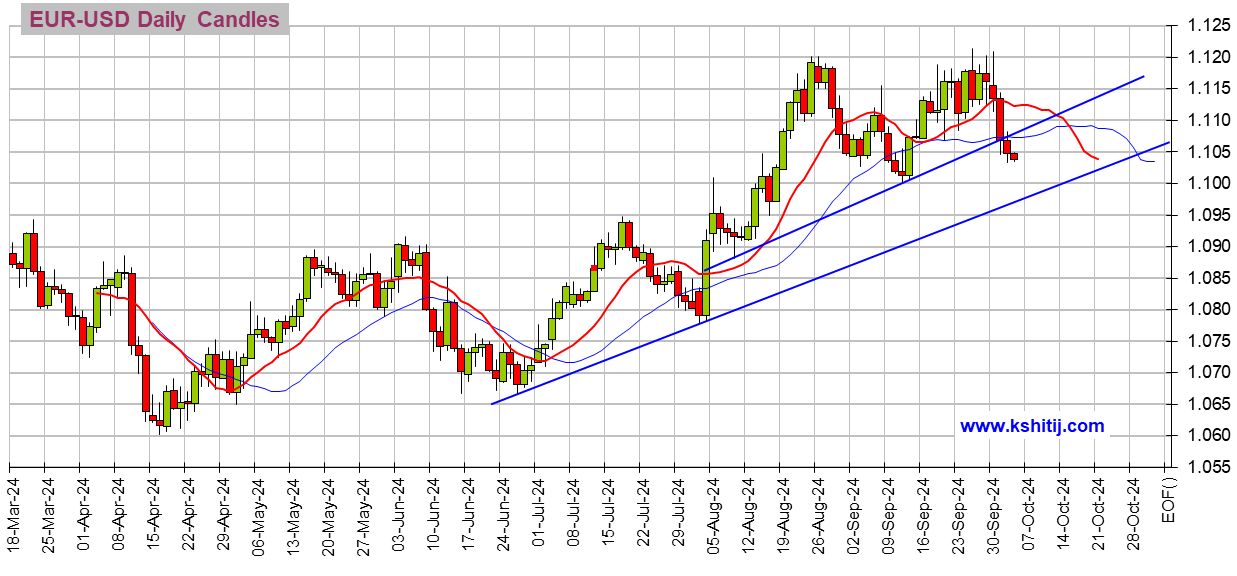
Task: Click the EUR-USD Daily Candles title label
Action: point(154,19)
